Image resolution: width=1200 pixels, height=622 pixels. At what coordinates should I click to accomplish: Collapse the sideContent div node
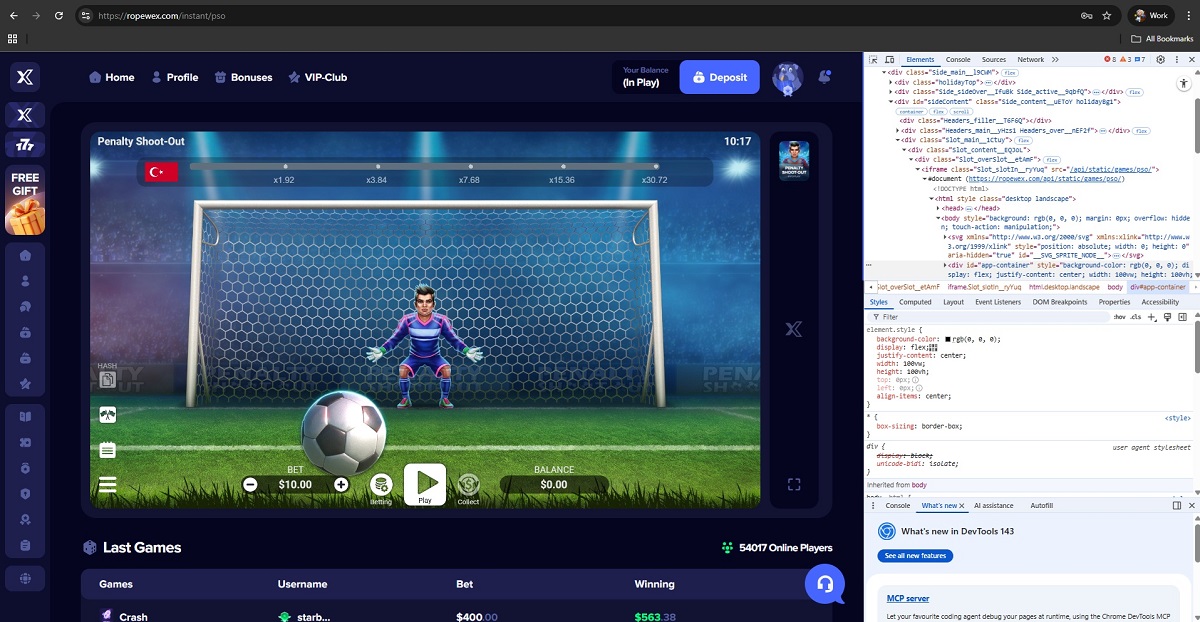click(891, 101)
